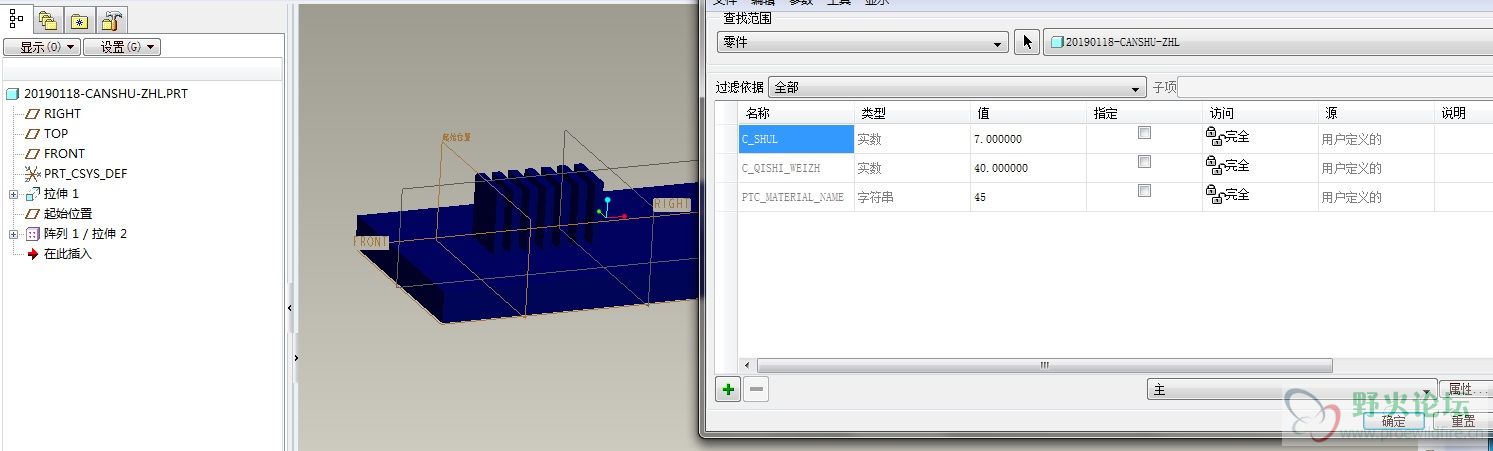Toggle 指定 checkbox for C_SHUL
The height and width of the screenshot is (451, 1493).
1144,132
